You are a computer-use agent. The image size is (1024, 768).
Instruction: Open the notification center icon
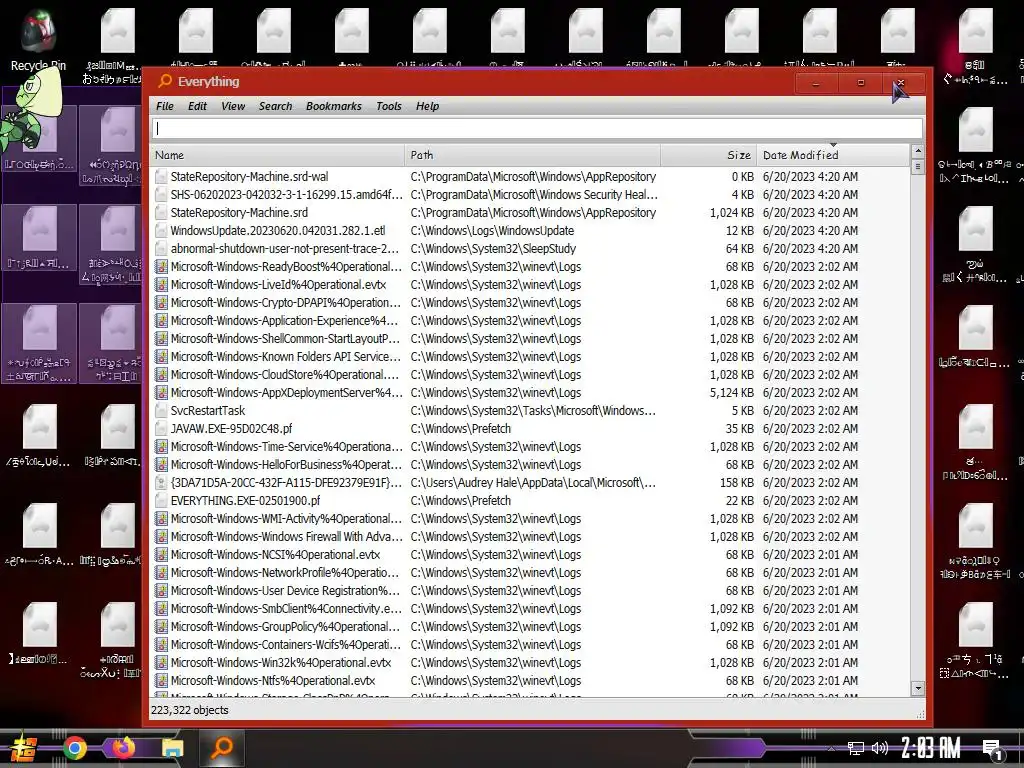click(x=993, y=750)
